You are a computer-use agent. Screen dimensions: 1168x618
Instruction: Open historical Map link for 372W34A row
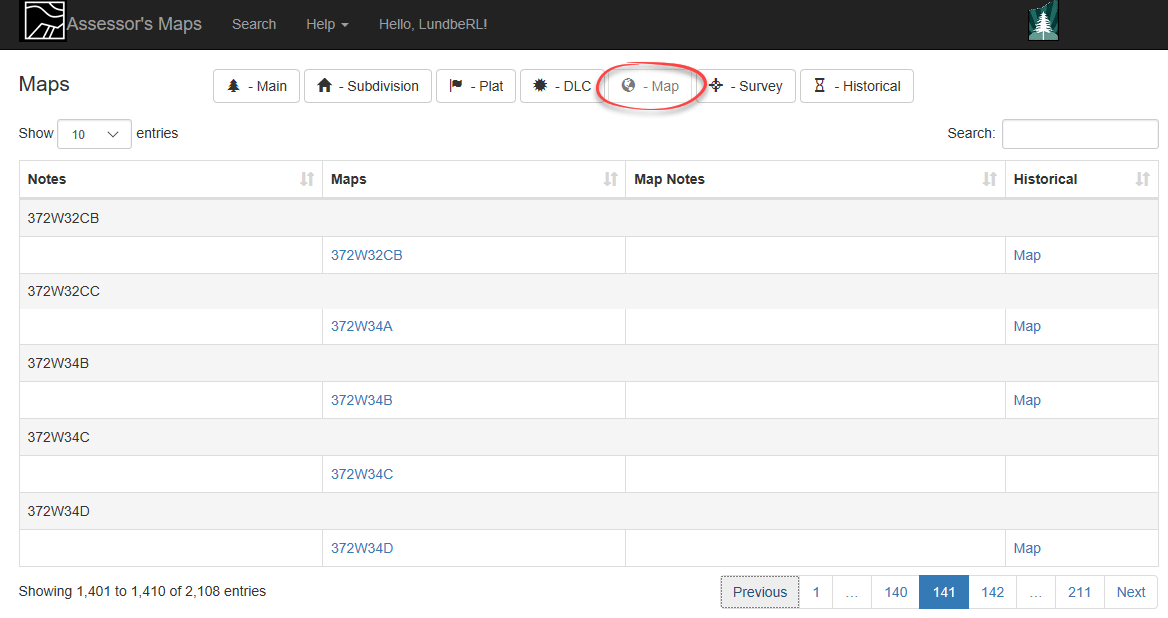coord(1026,326)
